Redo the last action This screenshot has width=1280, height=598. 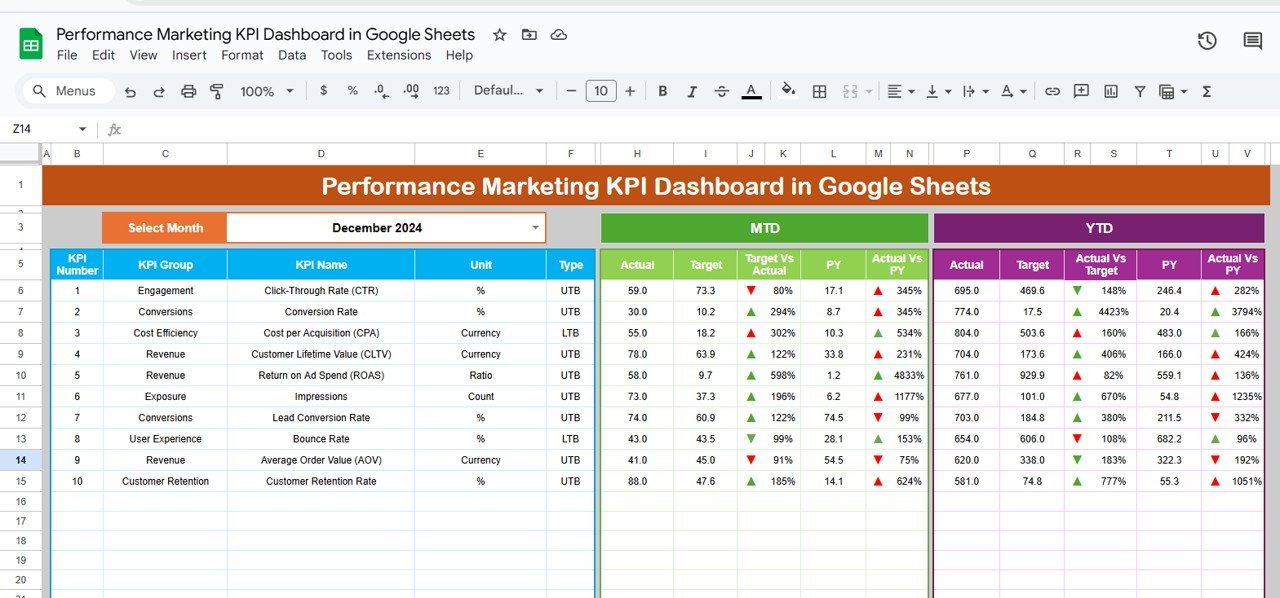click(159, 91)
